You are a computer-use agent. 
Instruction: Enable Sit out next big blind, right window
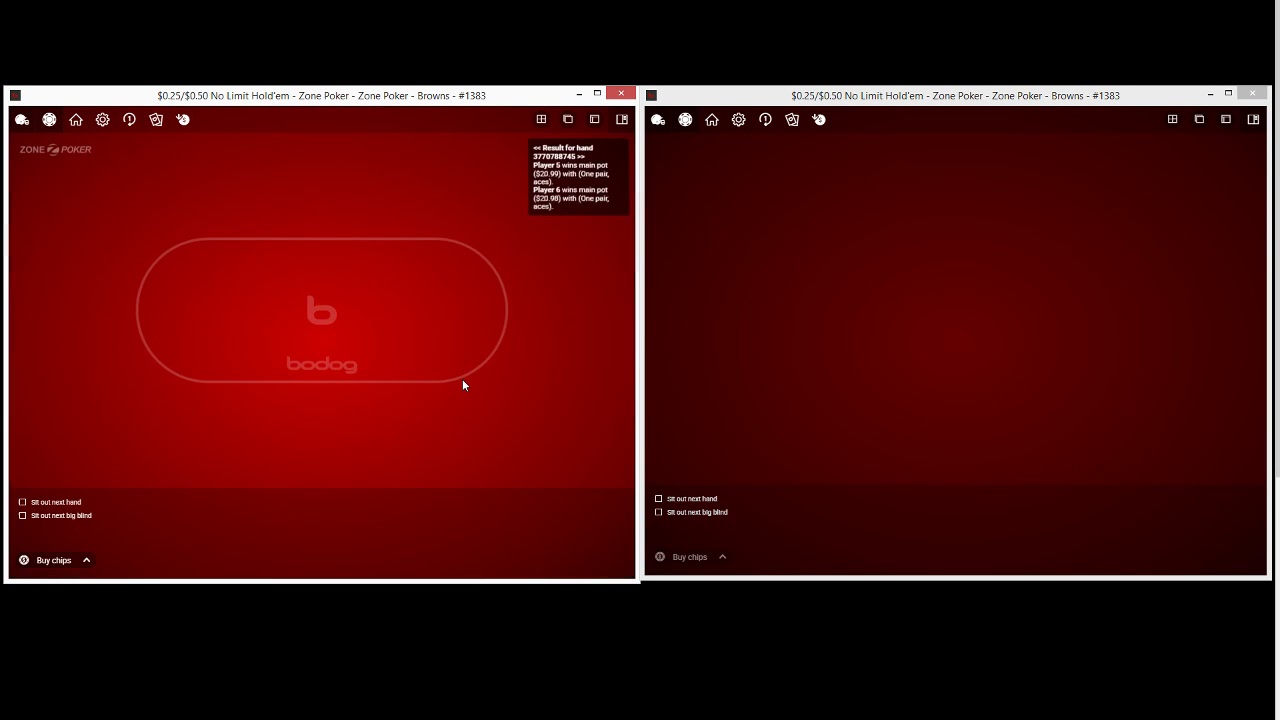658,512
